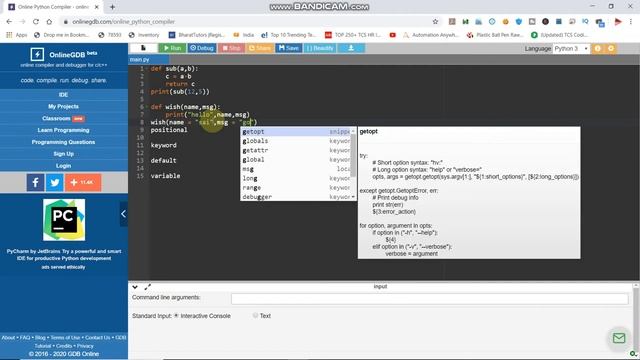Viewport: 640px width, 360px height.
Task: Click the keyword text on line 11
Action: [x=163, y=145]
